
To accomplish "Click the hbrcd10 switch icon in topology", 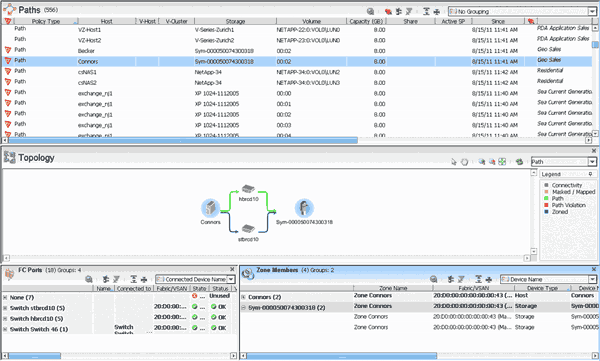I will pyautogui.click(x=248, y=188).
